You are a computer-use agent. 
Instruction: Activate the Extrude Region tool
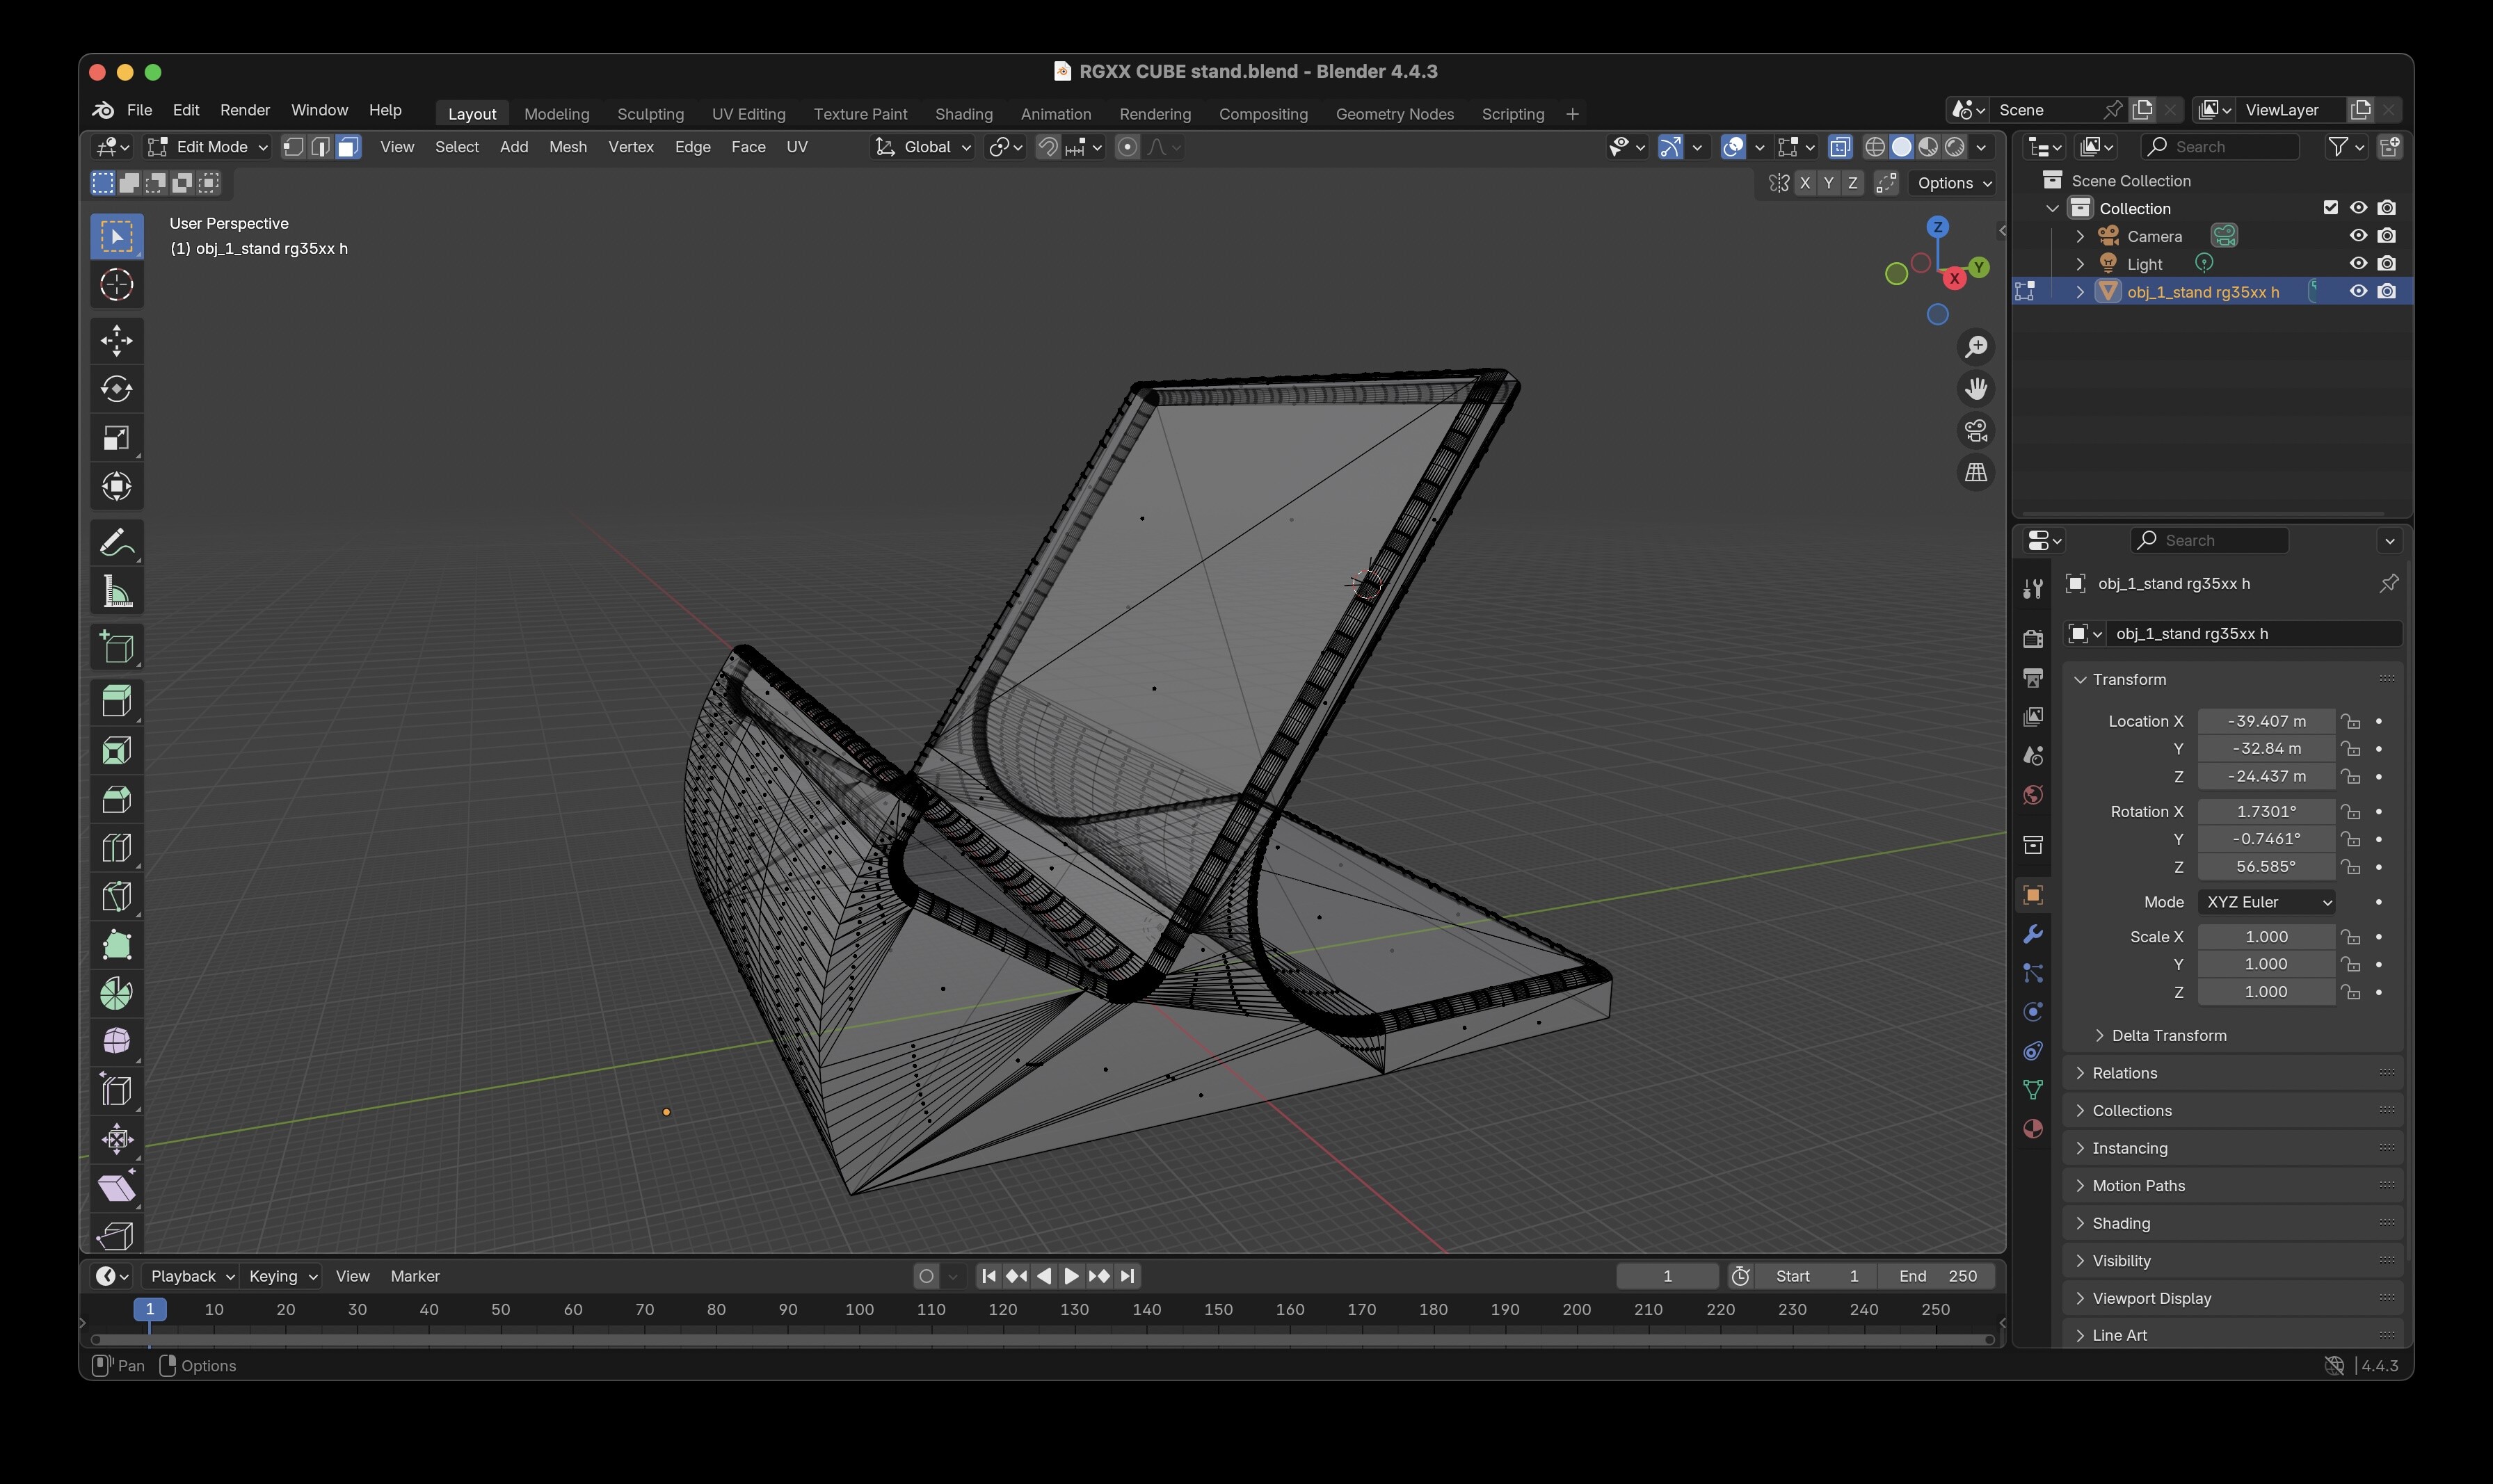[117, 700]
